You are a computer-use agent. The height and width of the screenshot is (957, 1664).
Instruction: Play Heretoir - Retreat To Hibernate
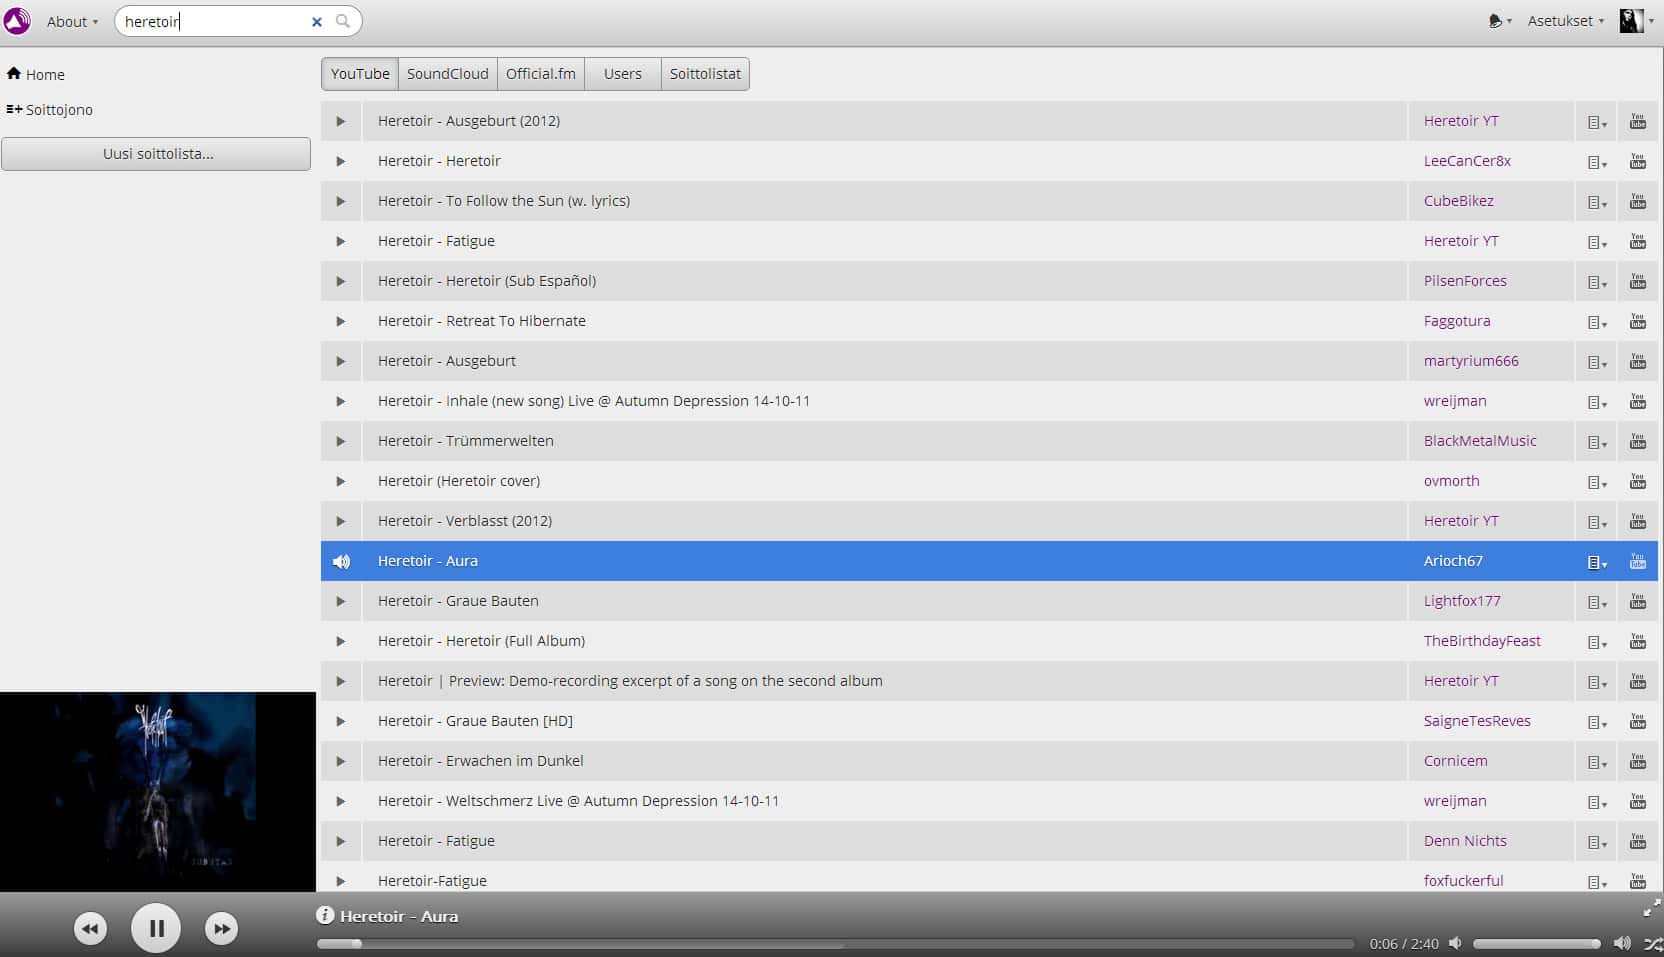[x=341, y=321]
